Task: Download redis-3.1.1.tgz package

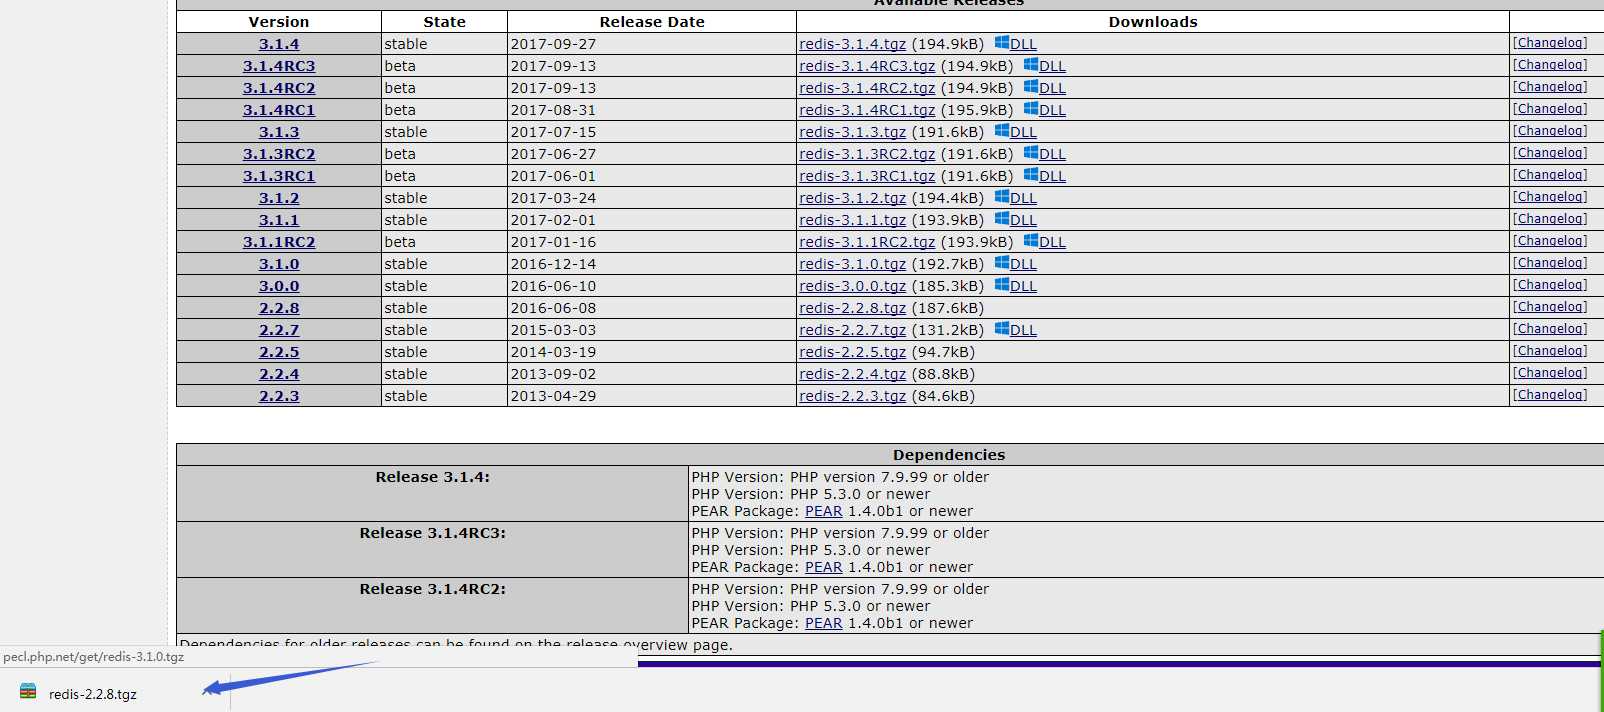Action: [853, 220]
